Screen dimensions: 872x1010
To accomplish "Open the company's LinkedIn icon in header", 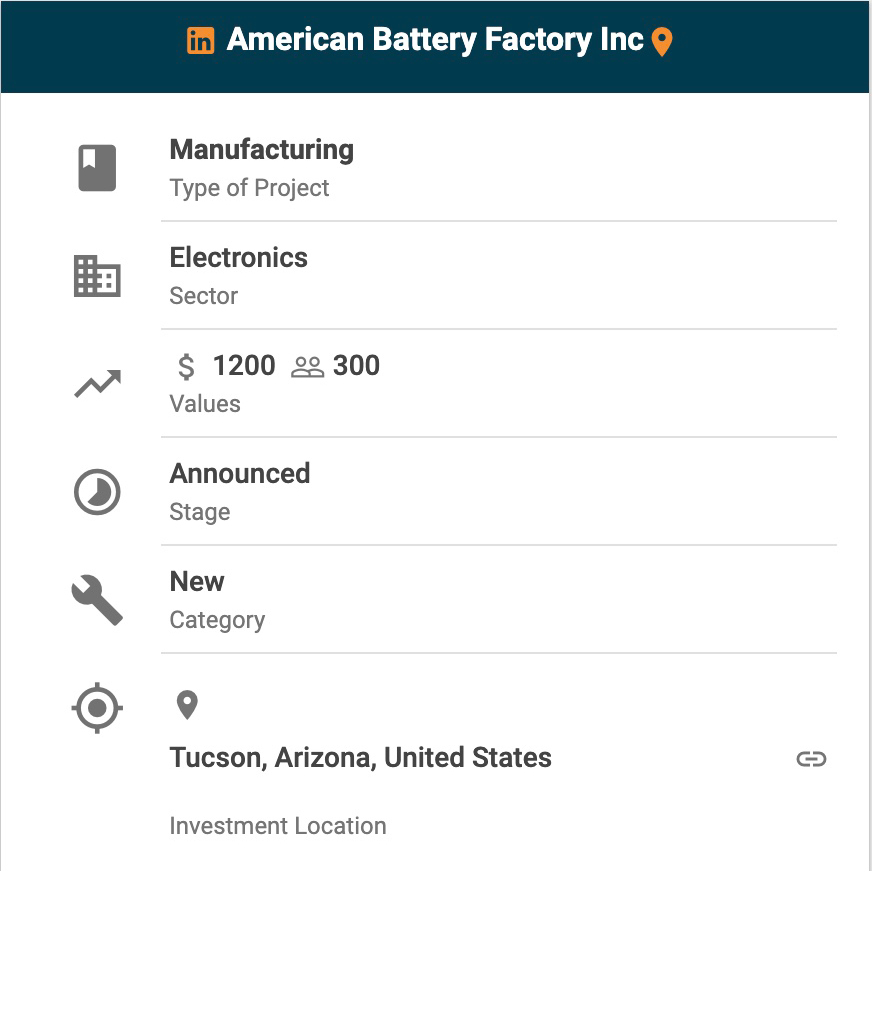I will pyautogui.click(x=201, y=41).
